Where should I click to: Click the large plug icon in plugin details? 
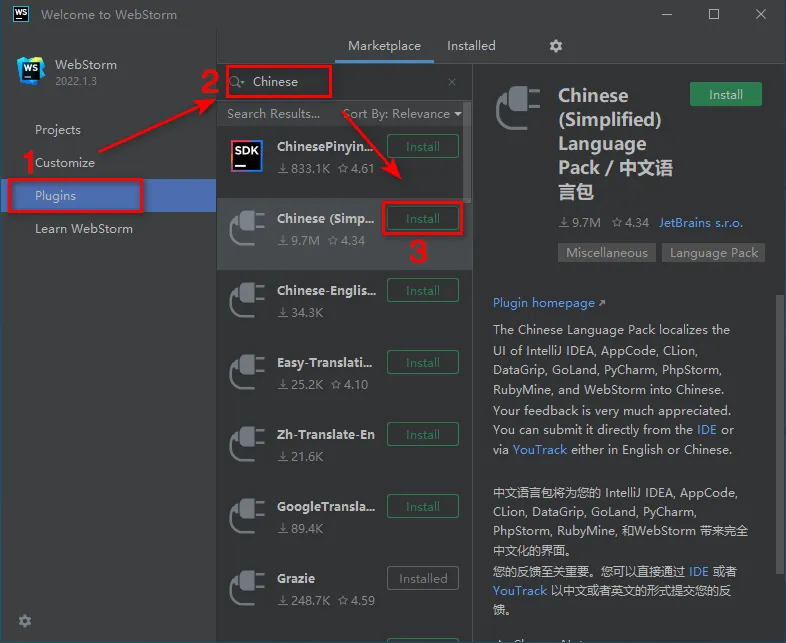[518, 108]
